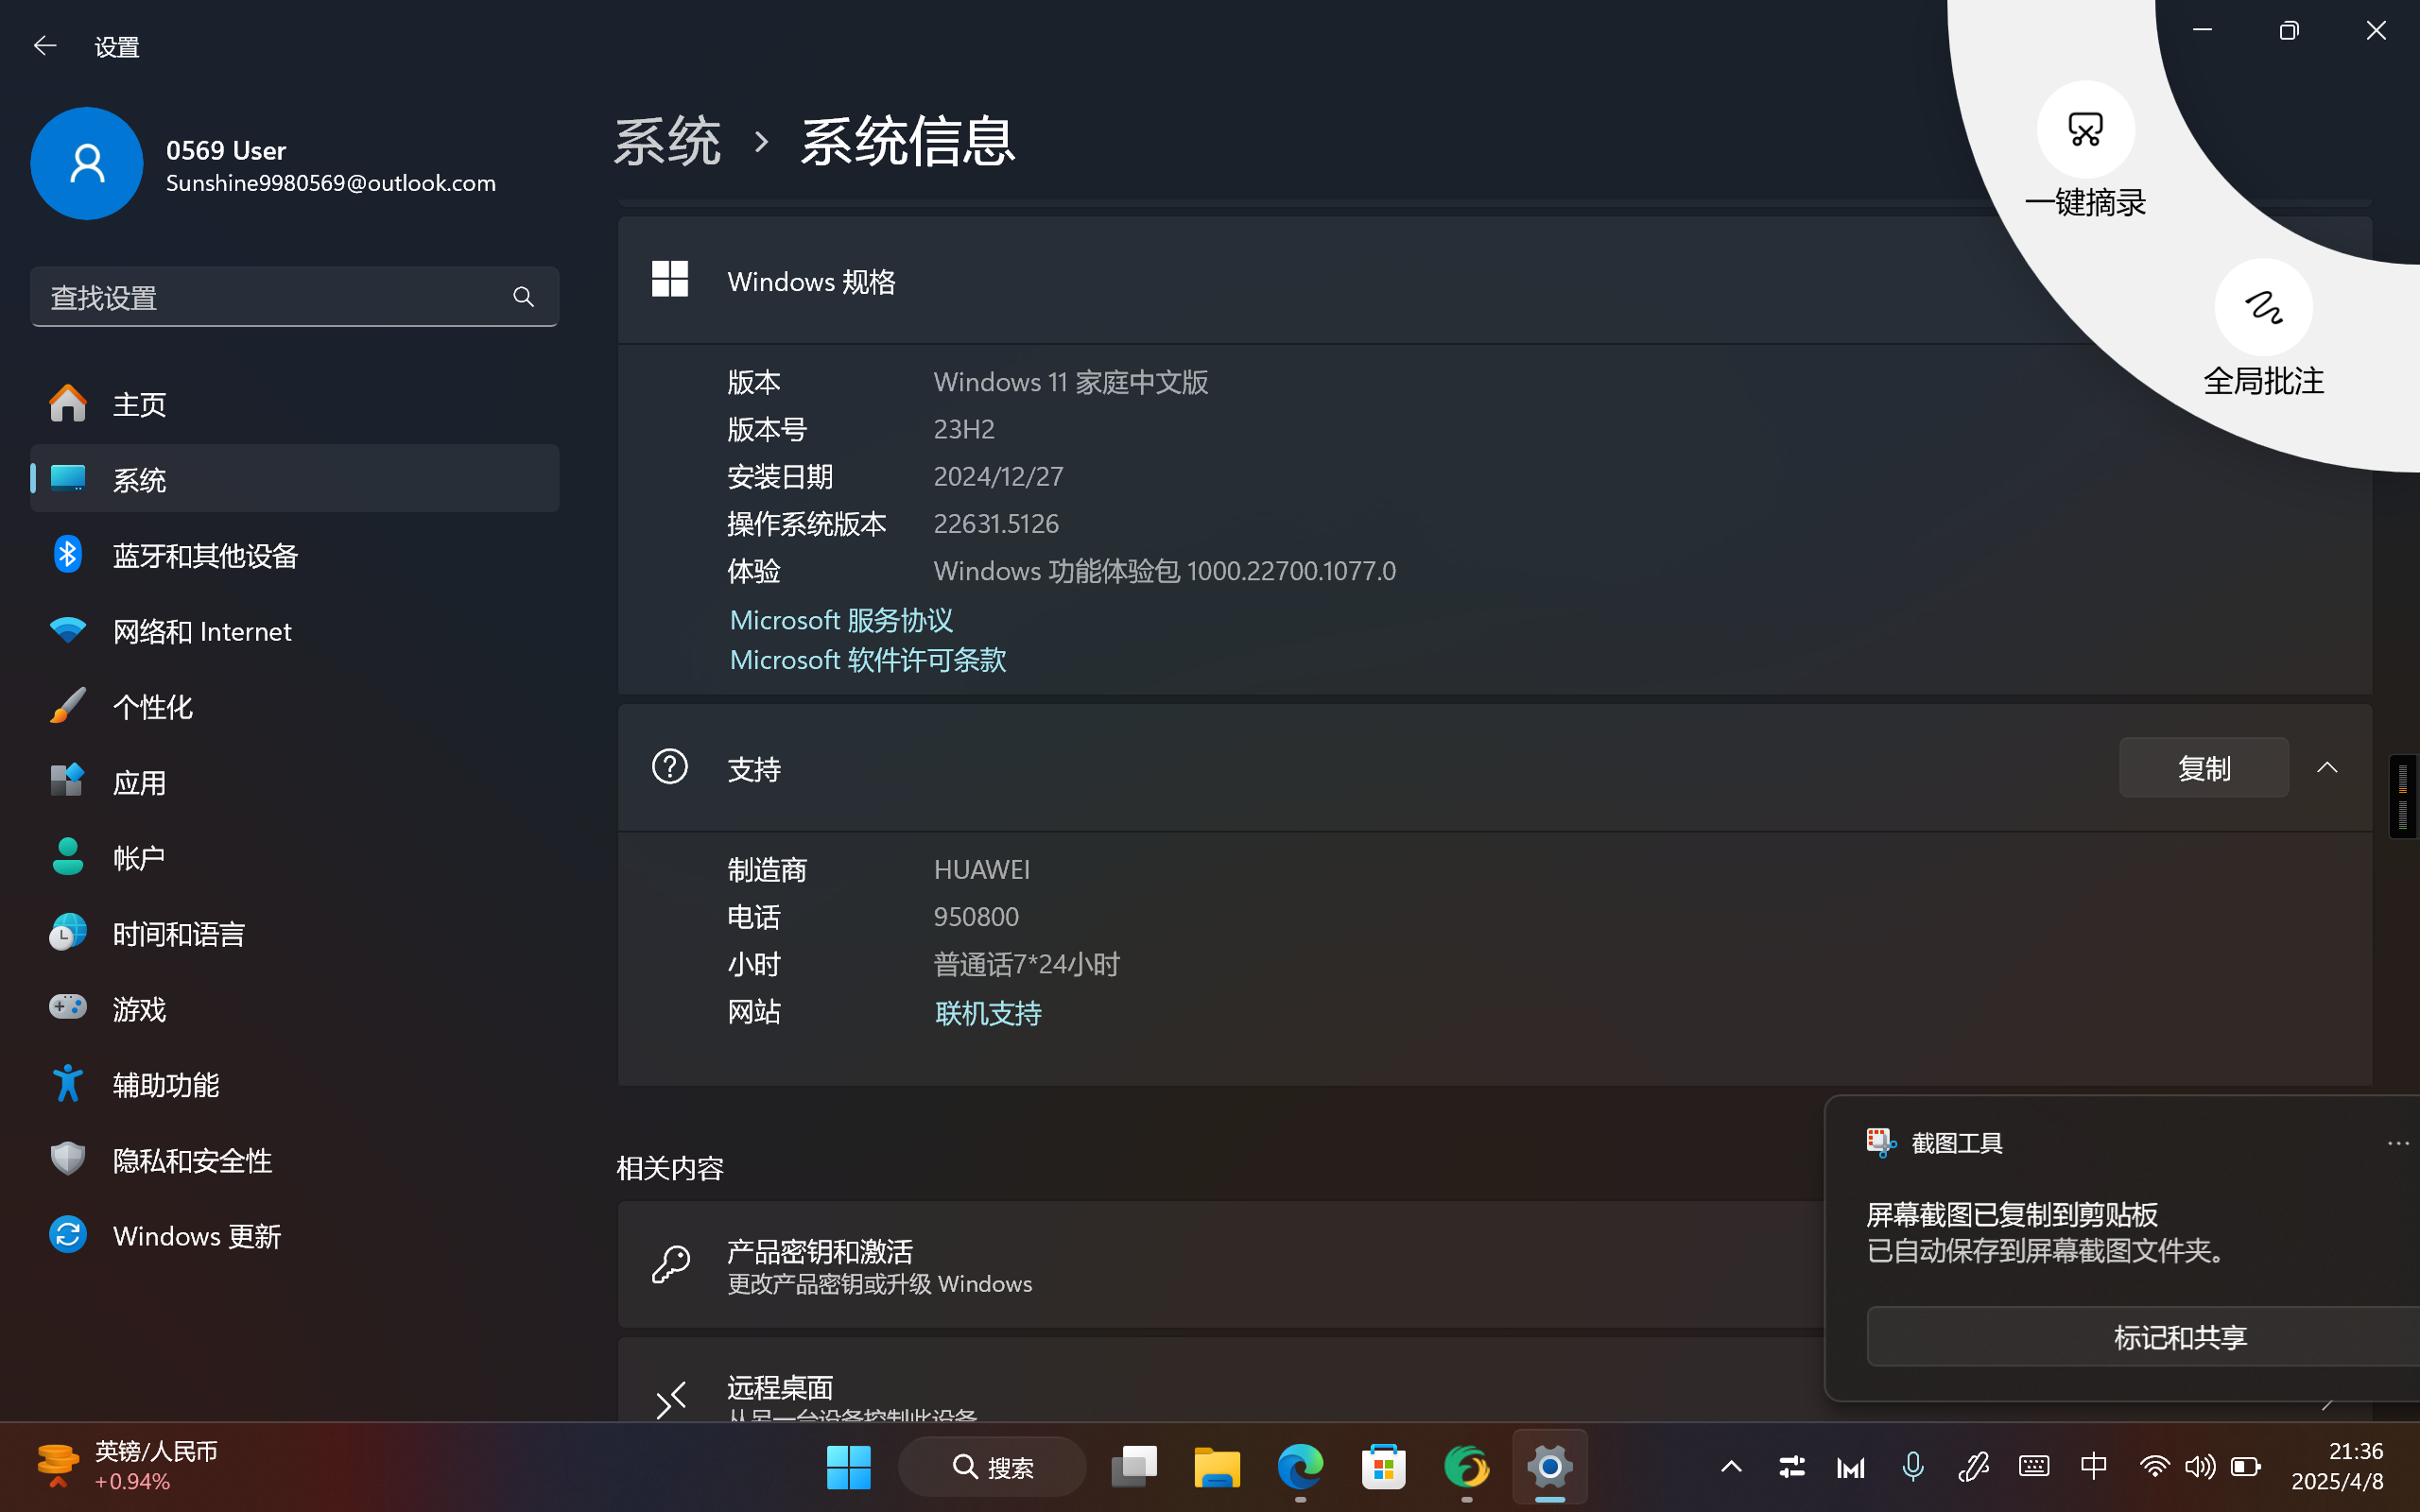Switch Chinese input mode indicator 中
This screenshot has width=2420, height=1512.
coord(2093,1467)
